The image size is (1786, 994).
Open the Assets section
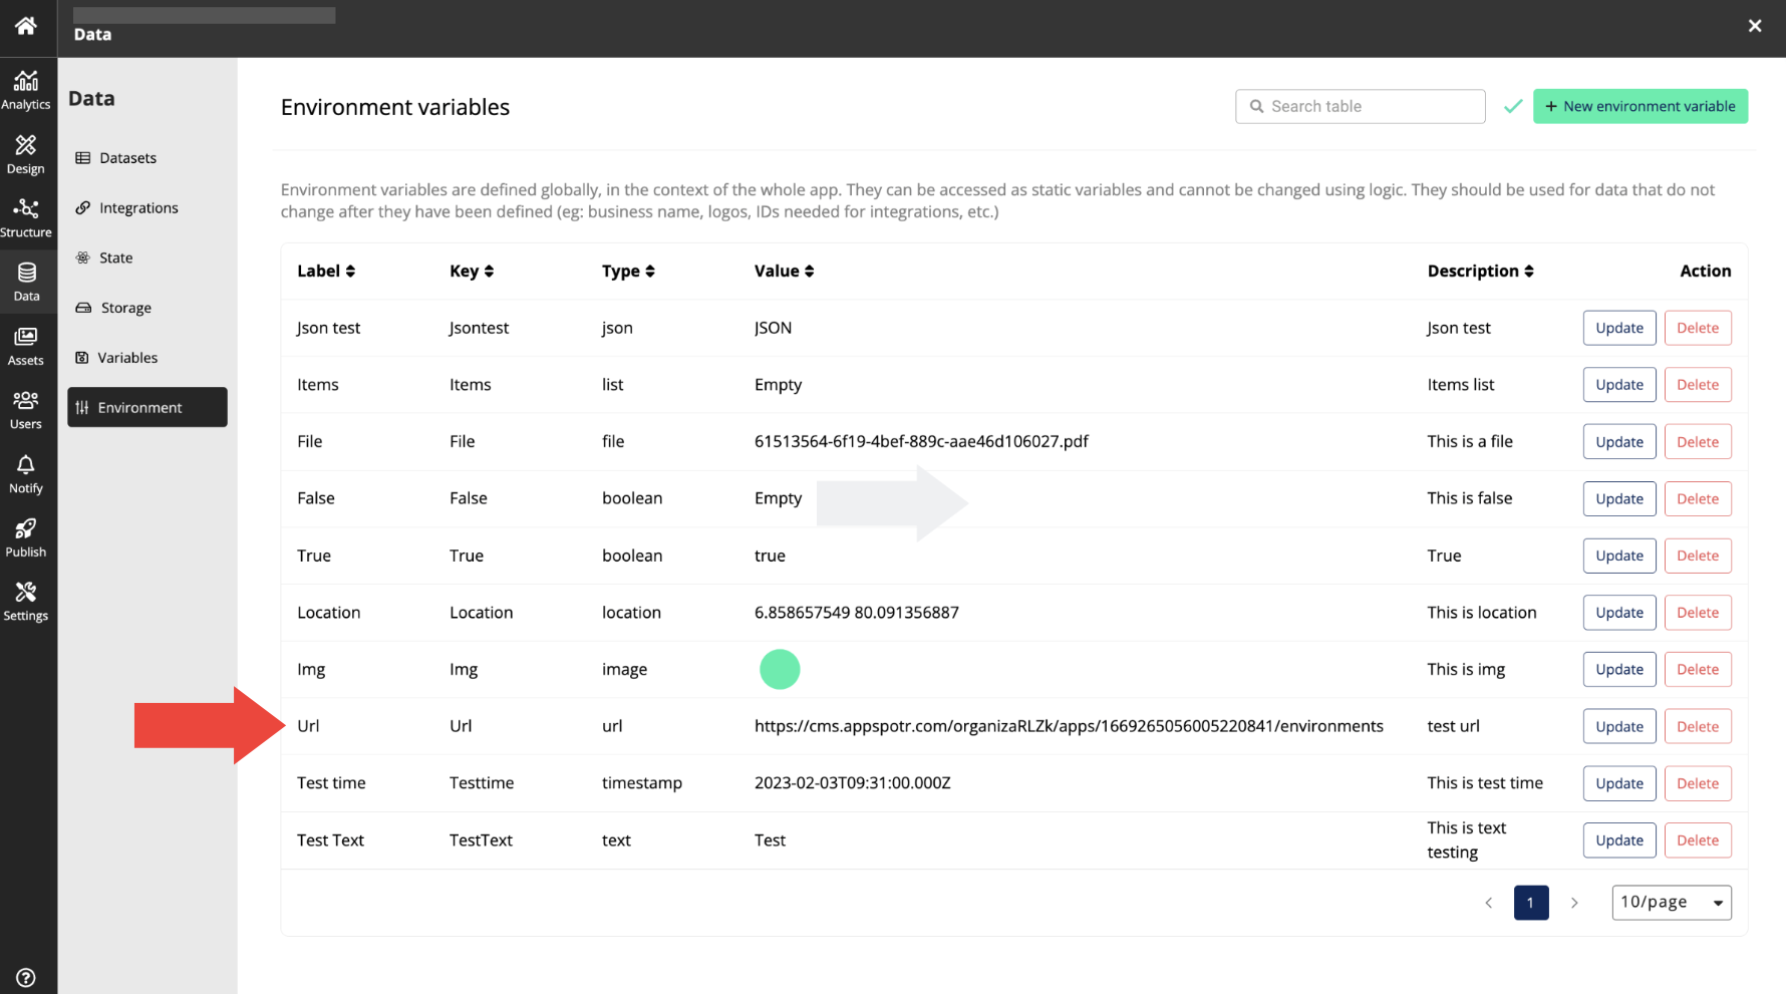26,346
